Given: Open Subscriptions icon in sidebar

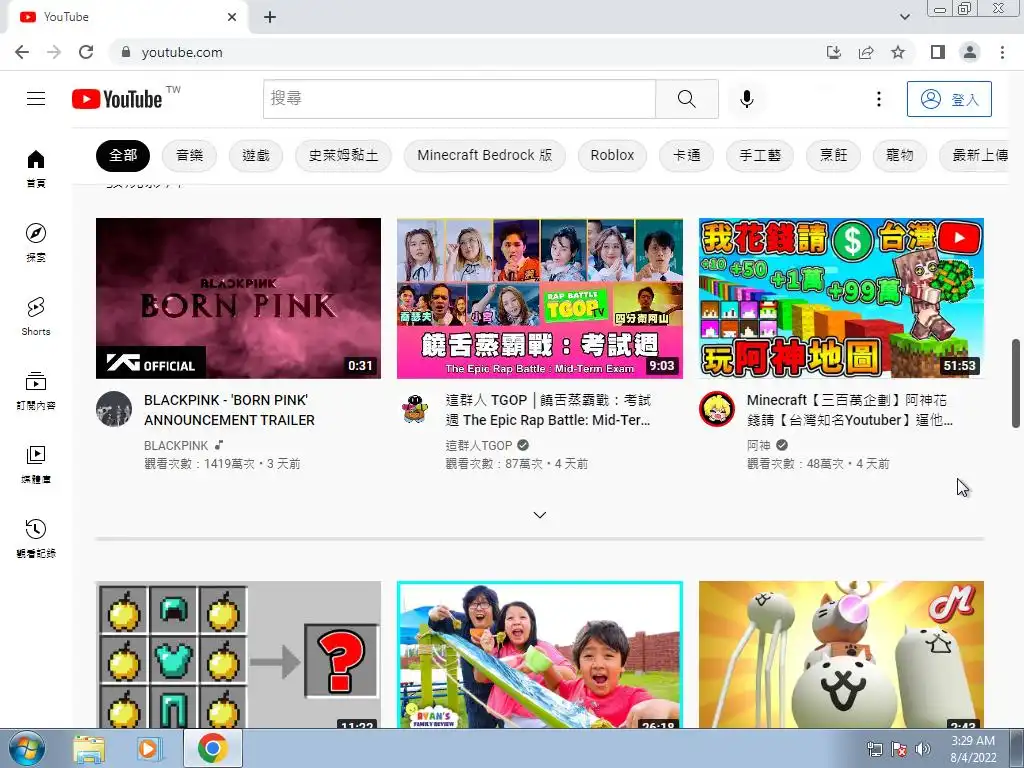Looking at the screenshot, I should click(x=36, y=390).
